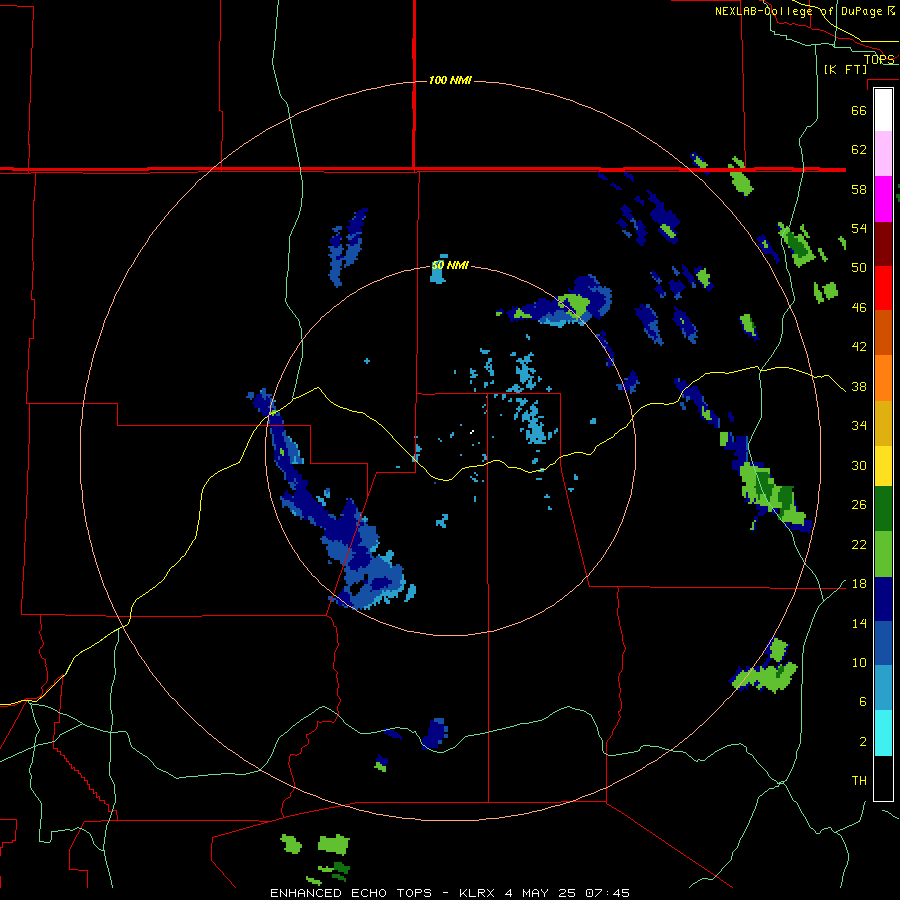
Task: Click the "[K FT]" units label
Action: (x=845, y=69)
